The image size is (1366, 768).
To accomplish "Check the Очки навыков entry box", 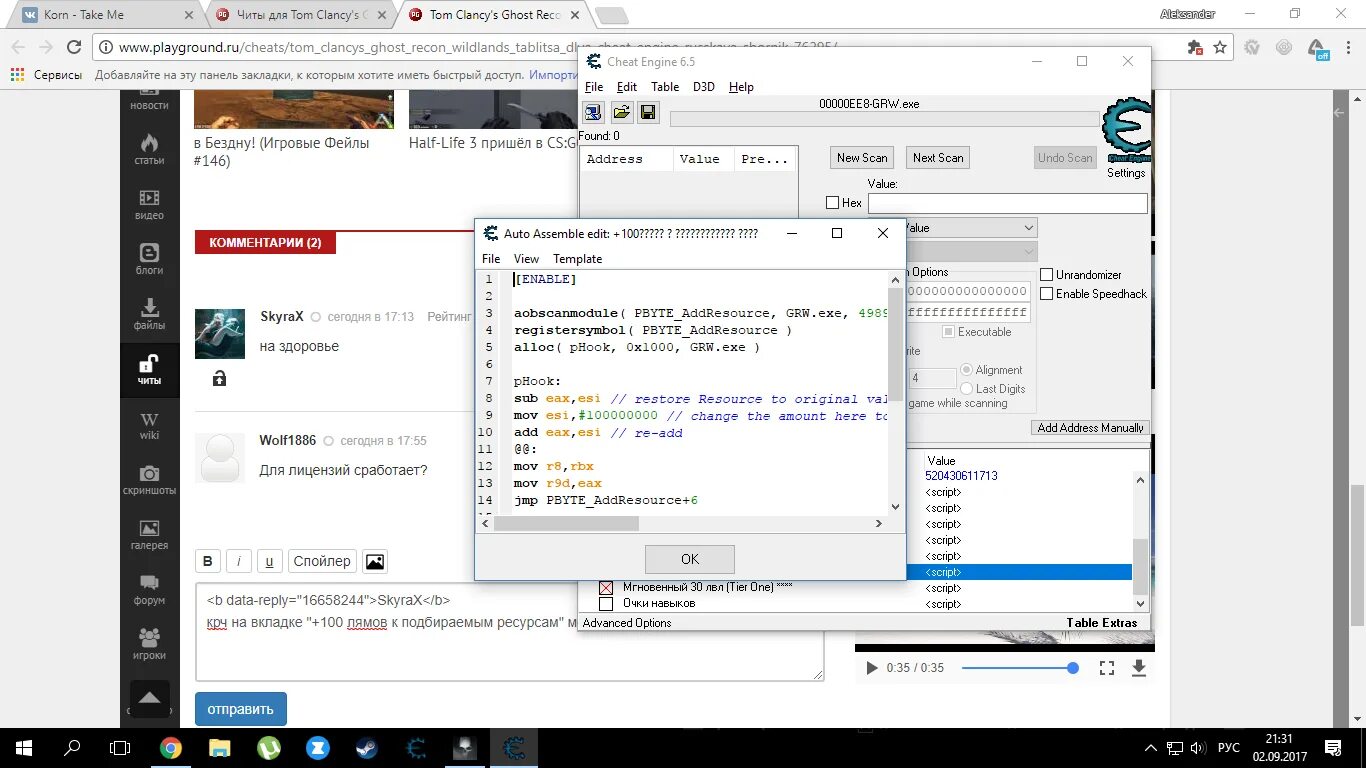I will click(x=605, y=604).
